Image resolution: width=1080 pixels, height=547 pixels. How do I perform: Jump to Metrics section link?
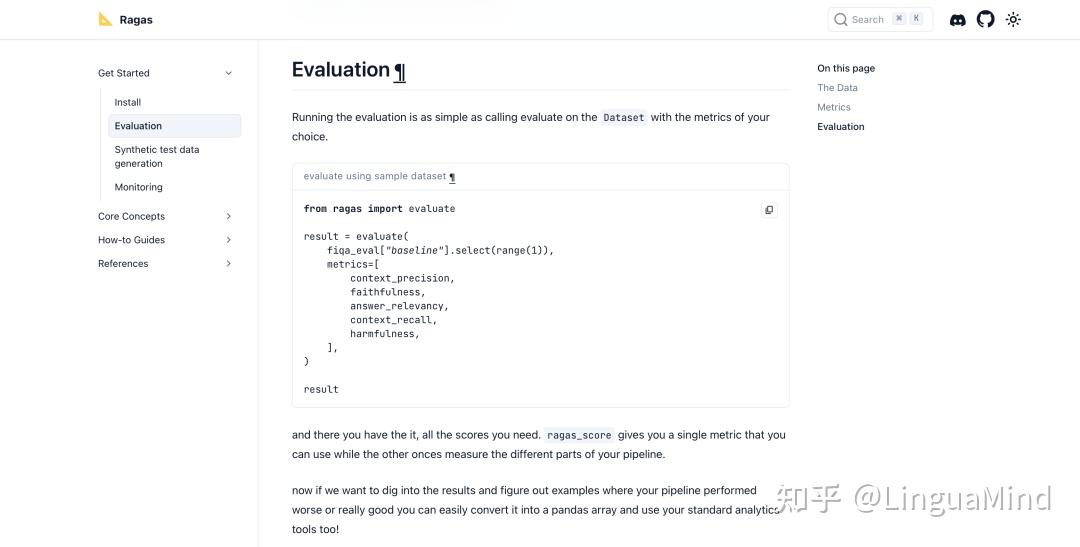click(x=834, y=107)
